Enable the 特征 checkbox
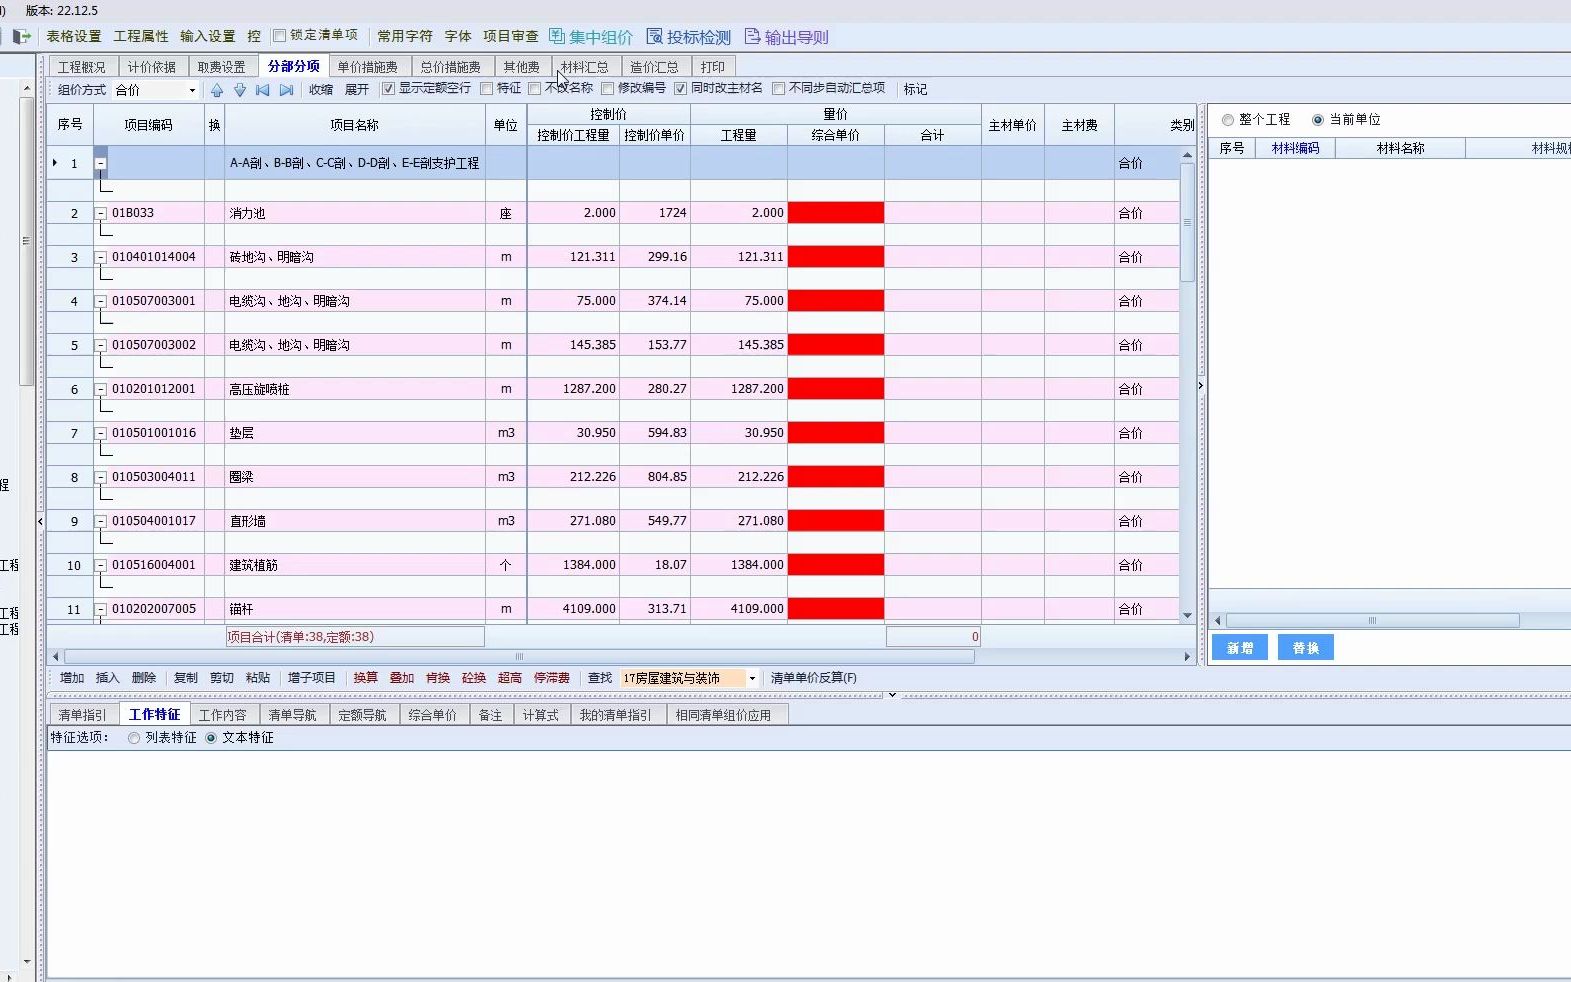1571x982 pixels. coord(487,89)
